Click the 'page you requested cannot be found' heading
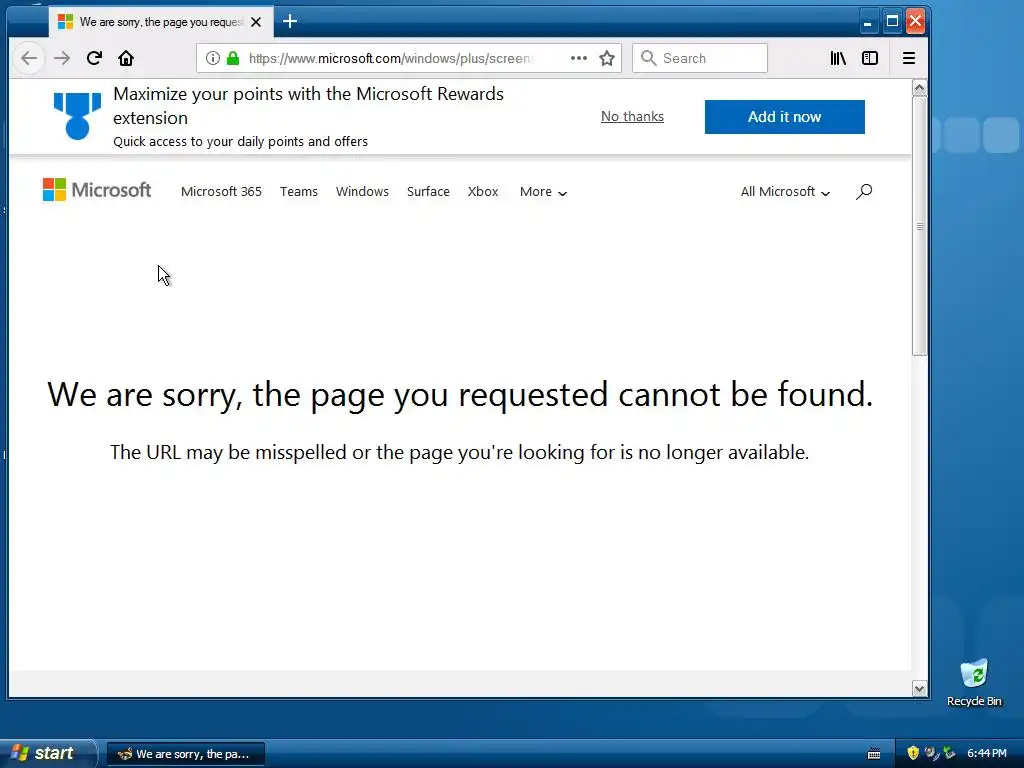 point(460,394)
